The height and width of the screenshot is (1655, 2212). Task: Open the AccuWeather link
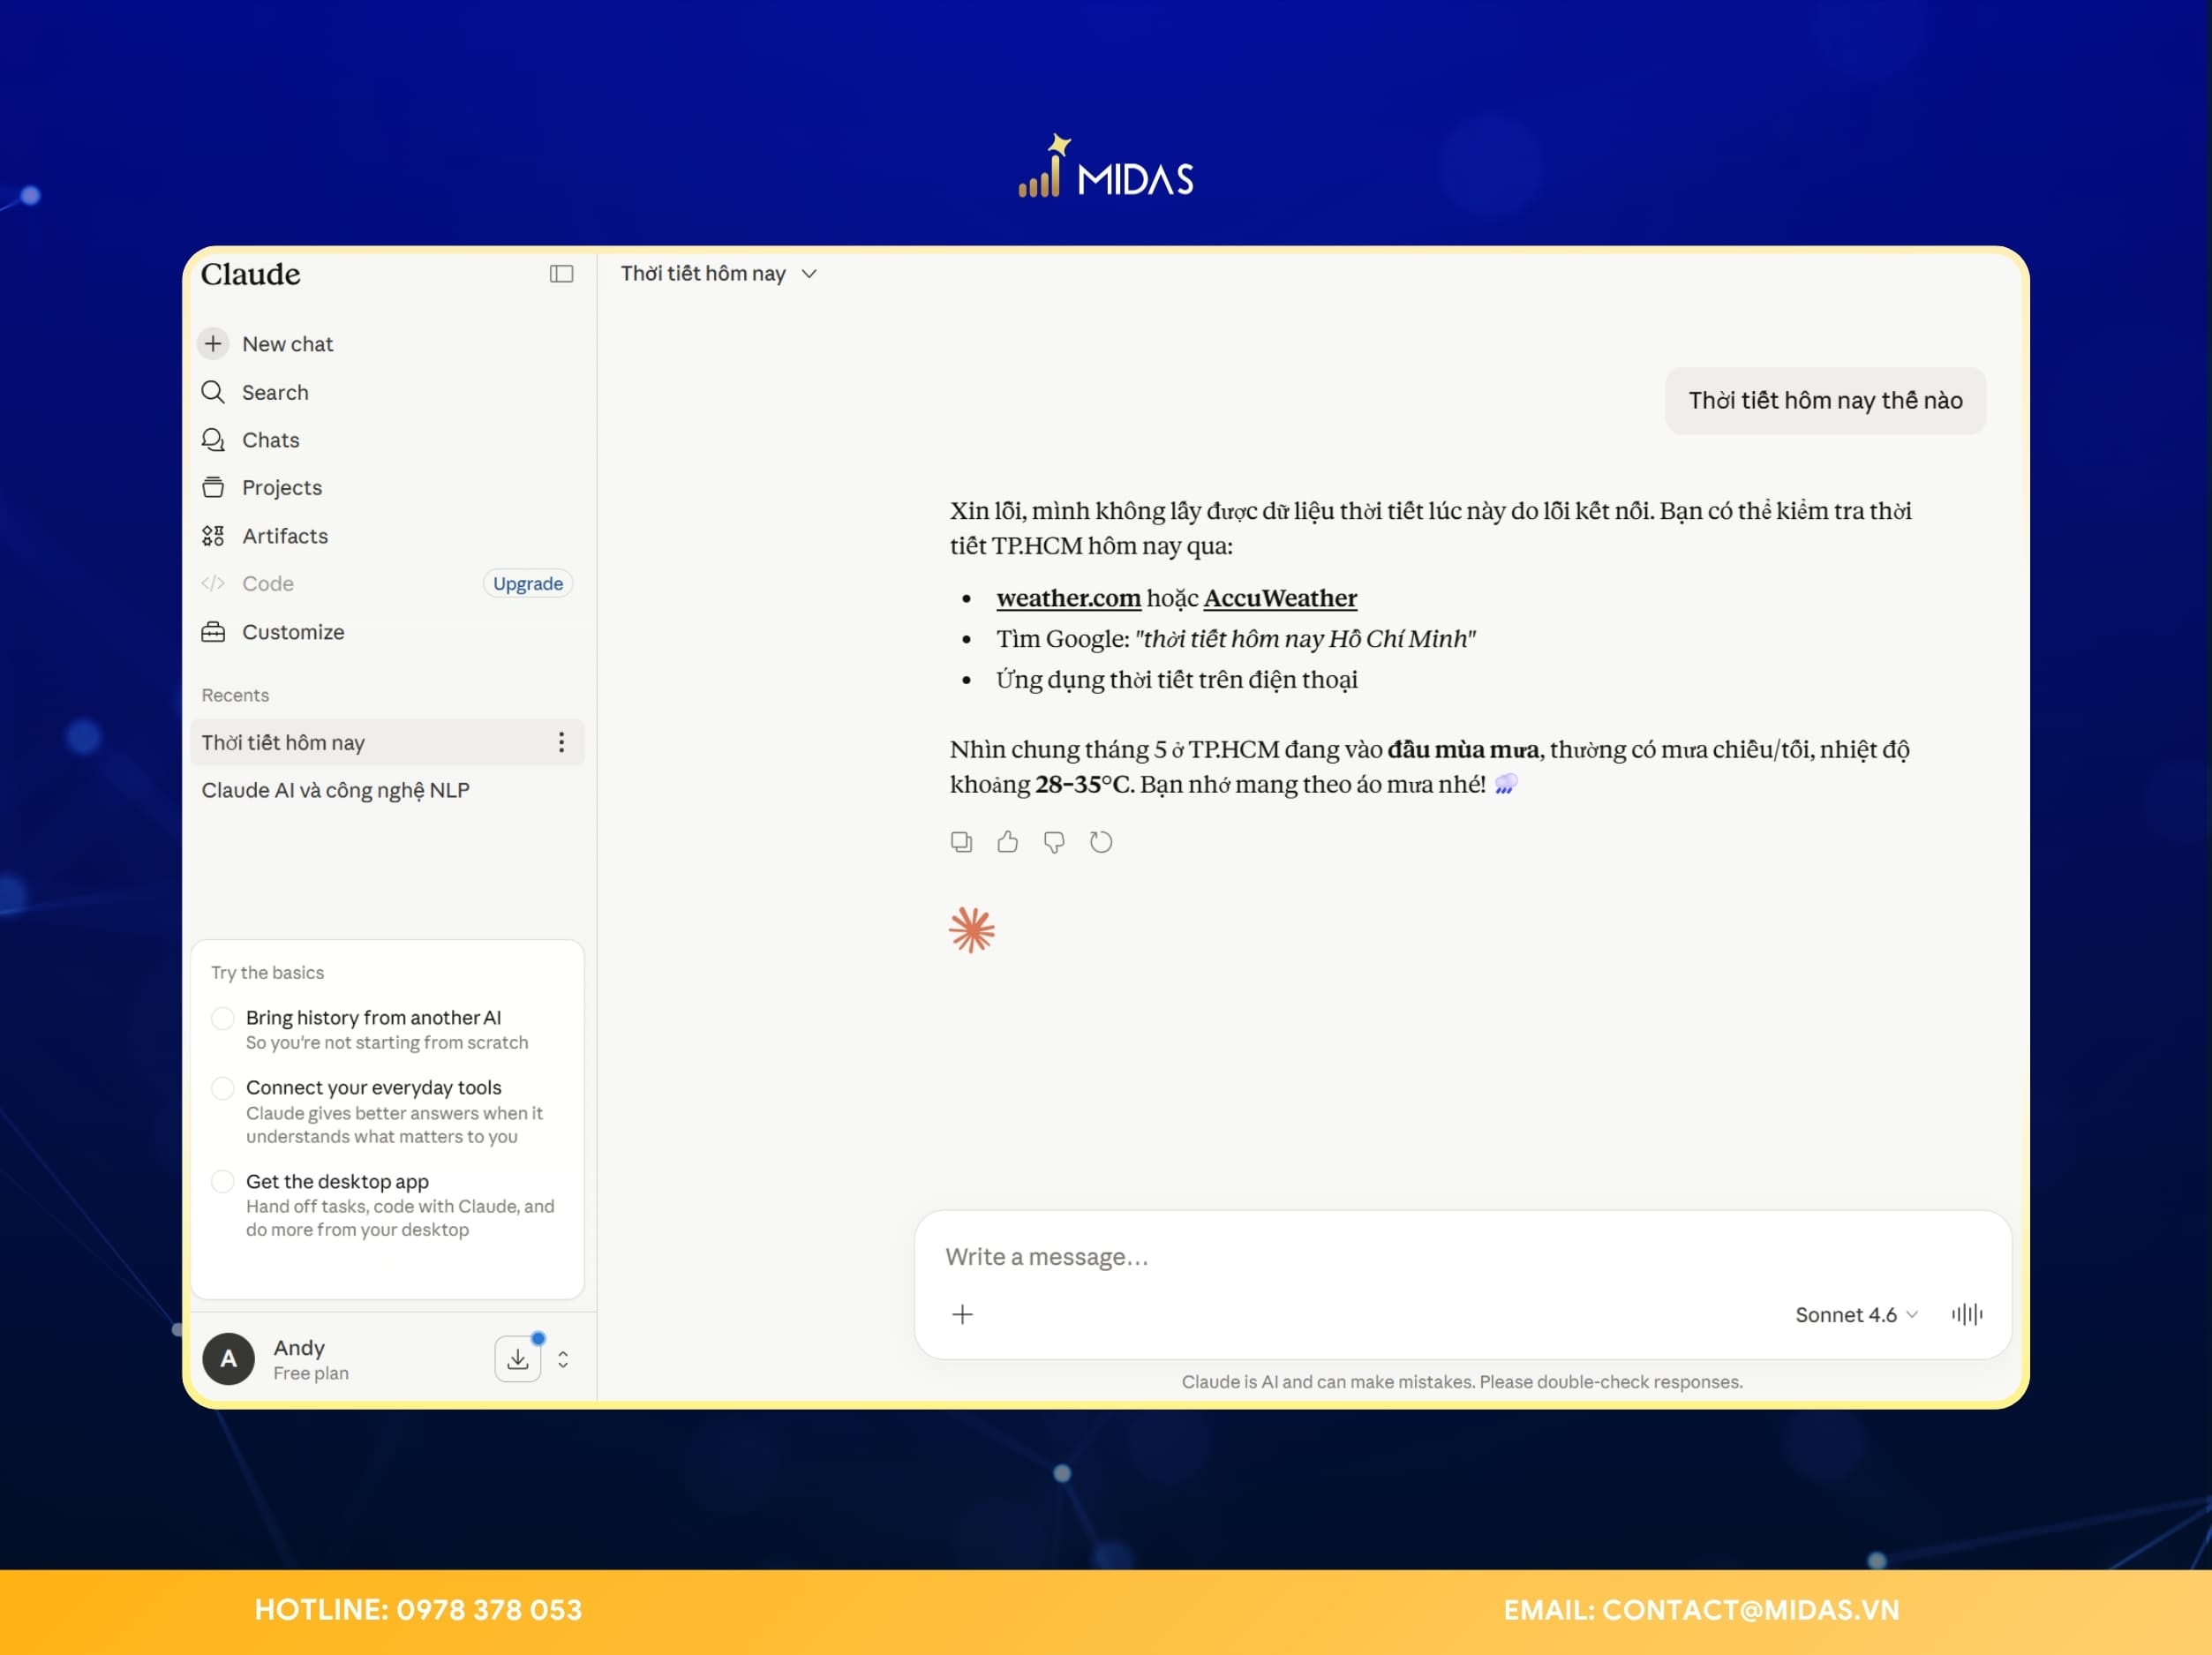click(x=1280, y=598)
